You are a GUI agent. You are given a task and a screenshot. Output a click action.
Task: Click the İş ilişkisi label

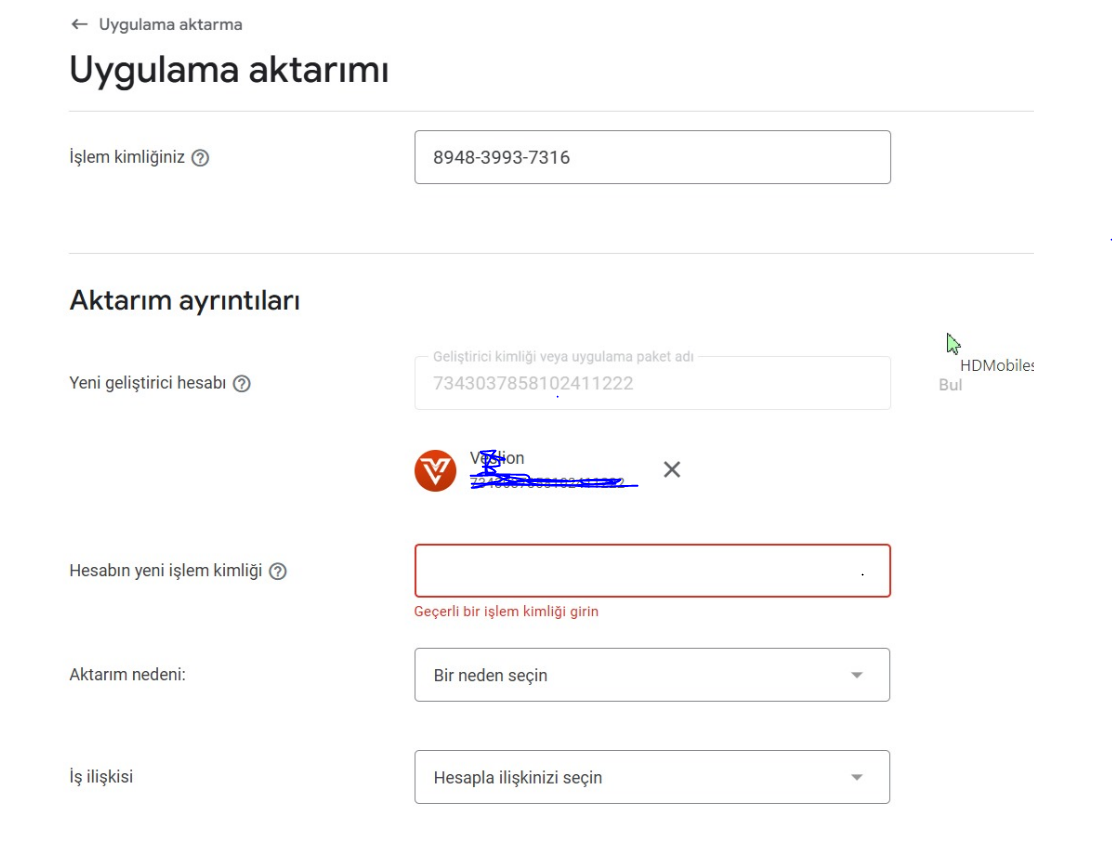101,776
